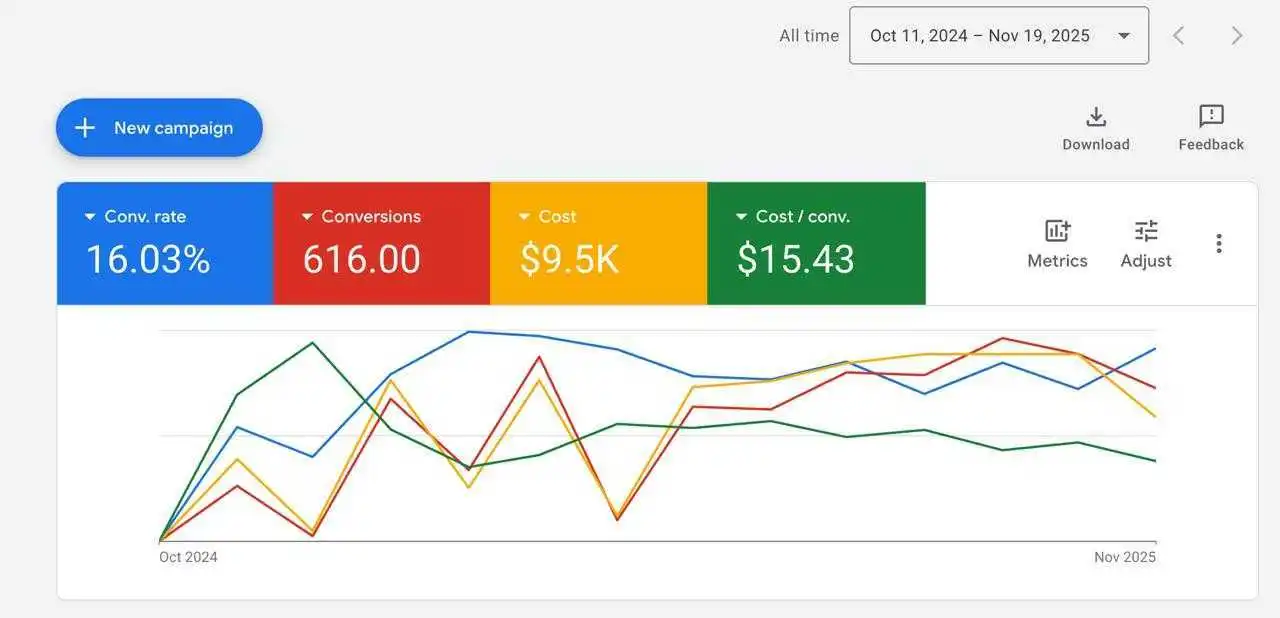Expand the Conversions metric dropdown arrow
The height and width of the screenshot is (618, 1280).
point(307,217)
